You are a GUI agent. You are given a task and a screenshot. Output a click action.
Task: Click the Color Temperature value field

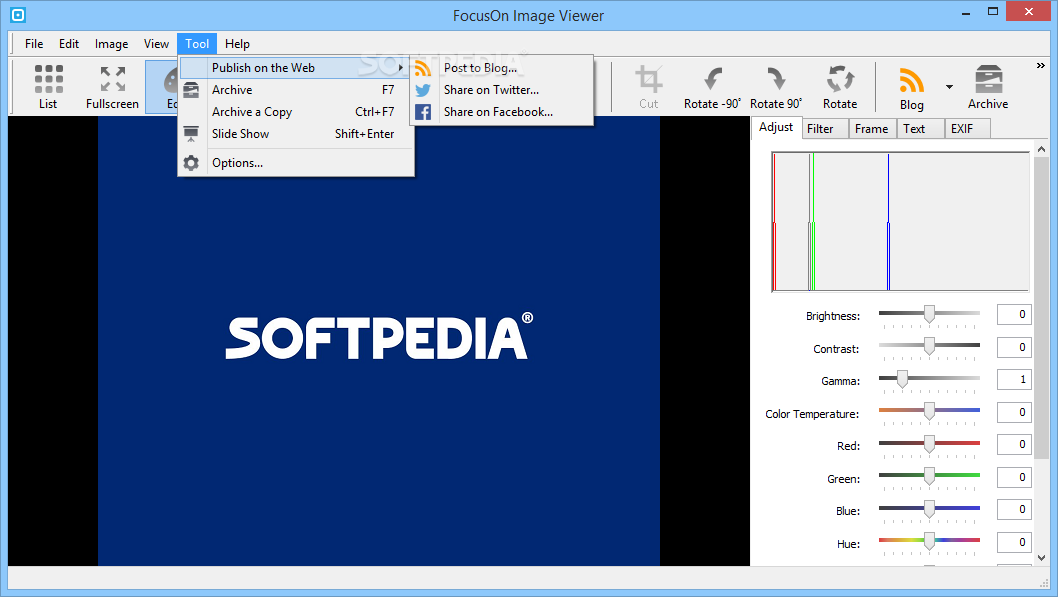tap(1014, 412)
